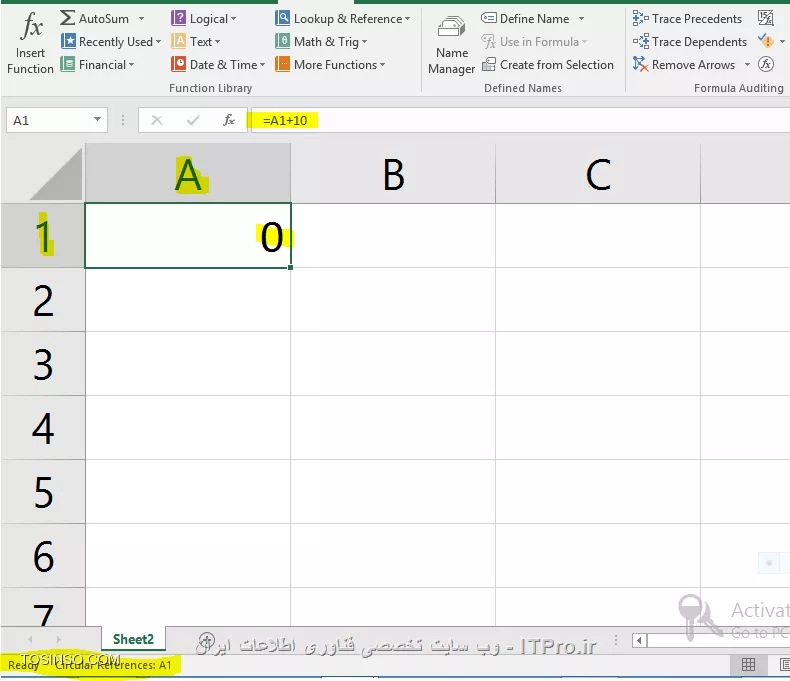Click the formula bar containing =A1+10
This screenshot has width=790, height=681.
pos(520,120)
